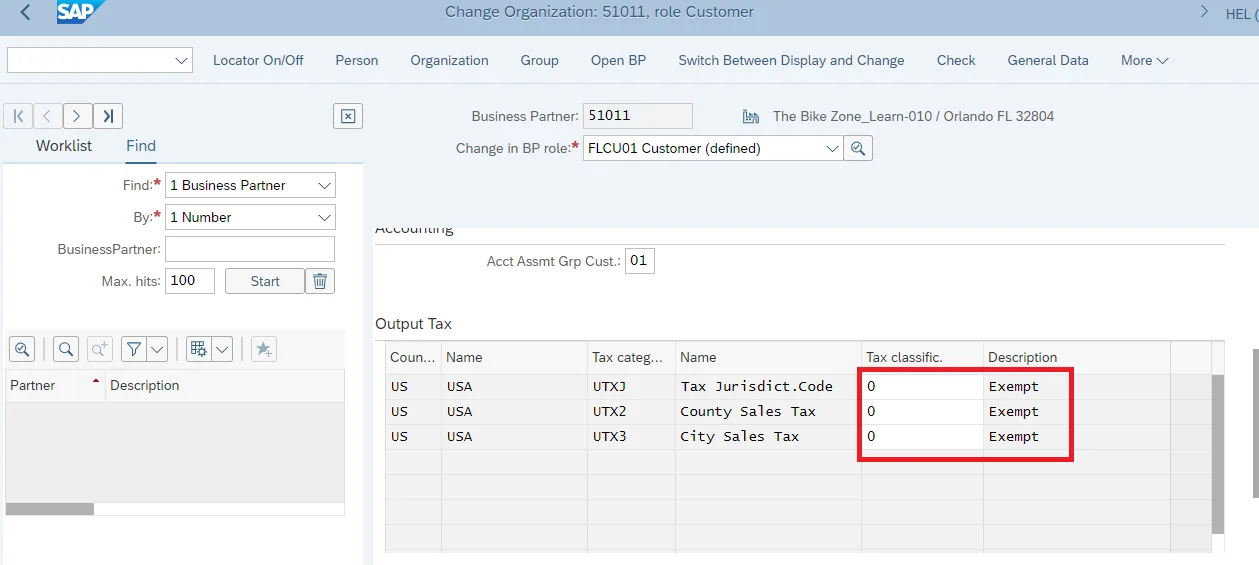Click Open BP in the toolbar
This screenshot has width=1259, height=565.
pos(618,60)
